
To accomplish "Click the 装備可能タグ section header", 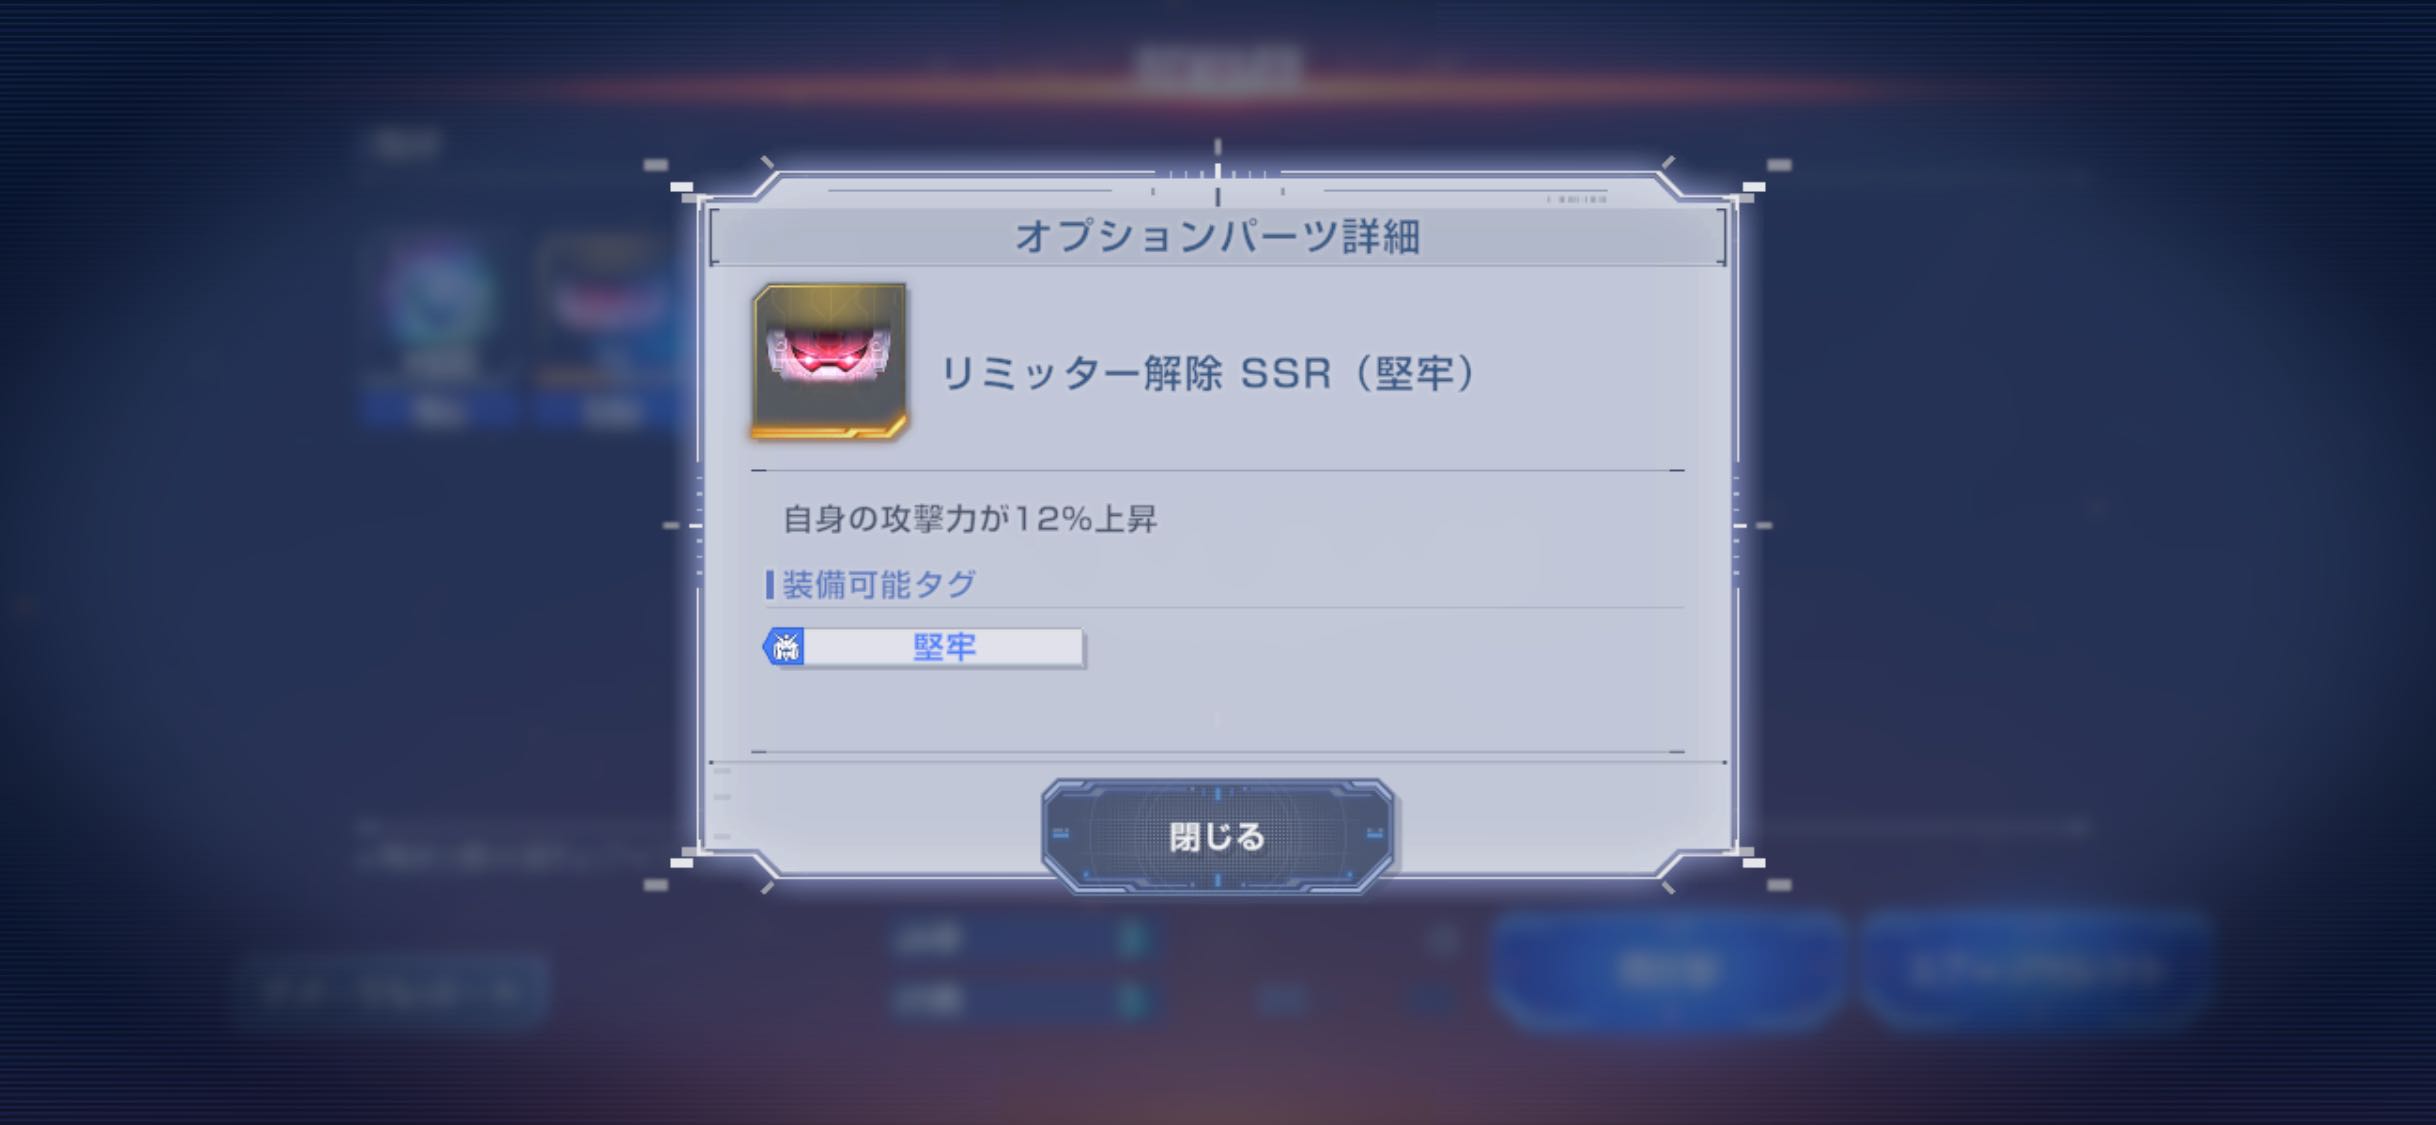I will pos(878,584).
